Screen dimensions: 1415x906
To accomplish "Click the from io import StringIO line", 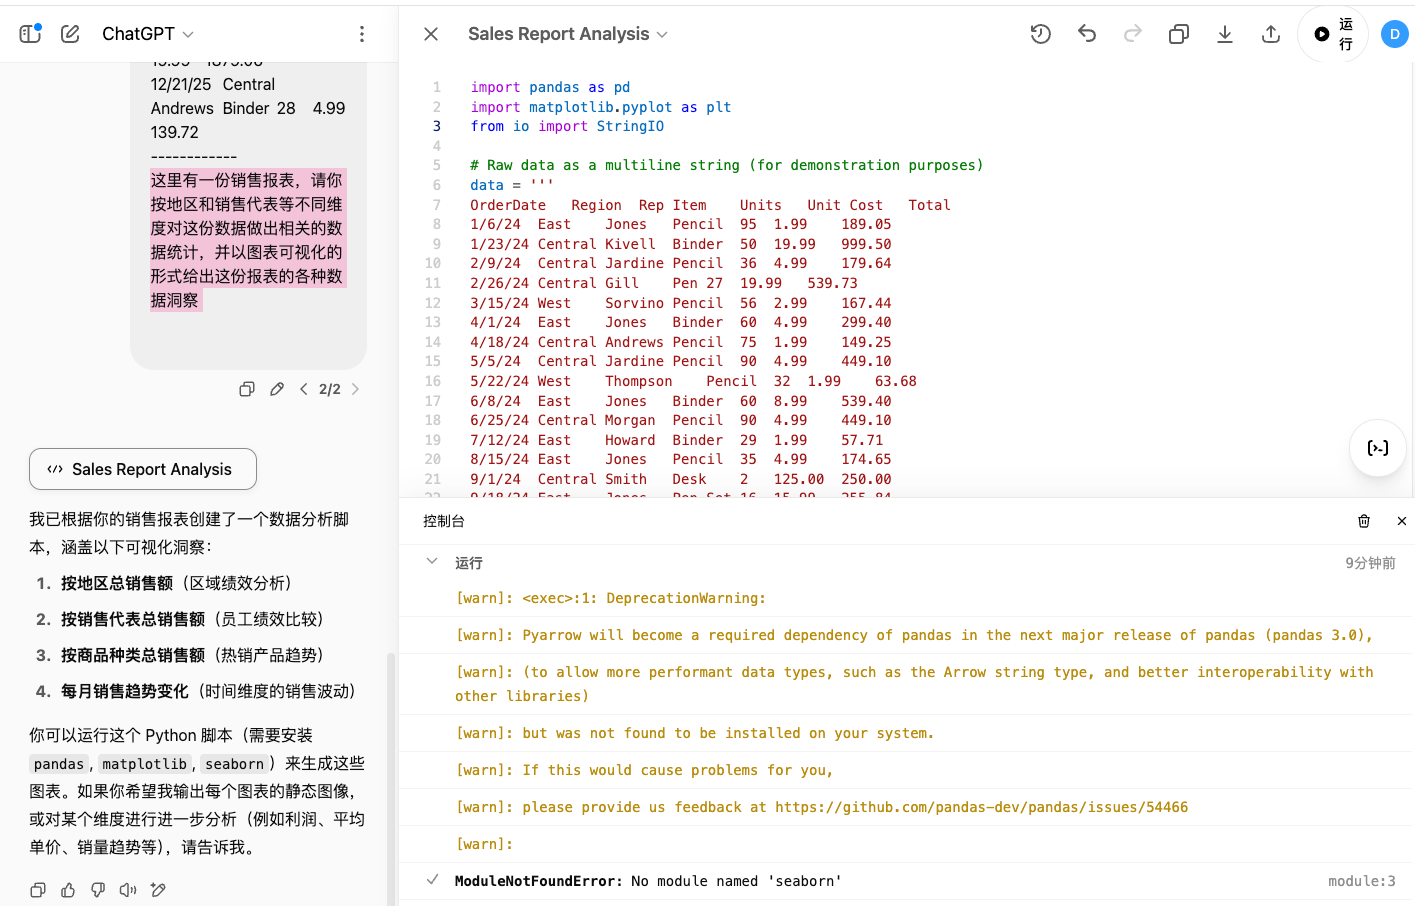I will (567, 126).
